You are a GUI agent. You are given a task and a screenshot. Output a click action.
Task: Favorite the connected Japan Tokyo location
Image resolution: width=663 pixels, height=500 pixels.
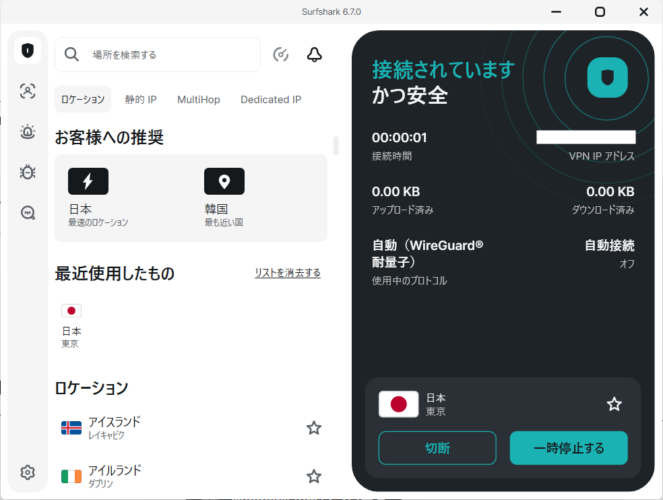[614, 404]
